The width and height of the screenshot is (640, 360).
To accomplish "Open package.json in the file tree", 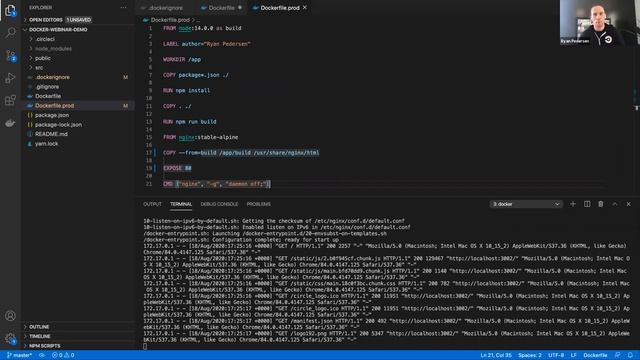I will click(52, 115).
